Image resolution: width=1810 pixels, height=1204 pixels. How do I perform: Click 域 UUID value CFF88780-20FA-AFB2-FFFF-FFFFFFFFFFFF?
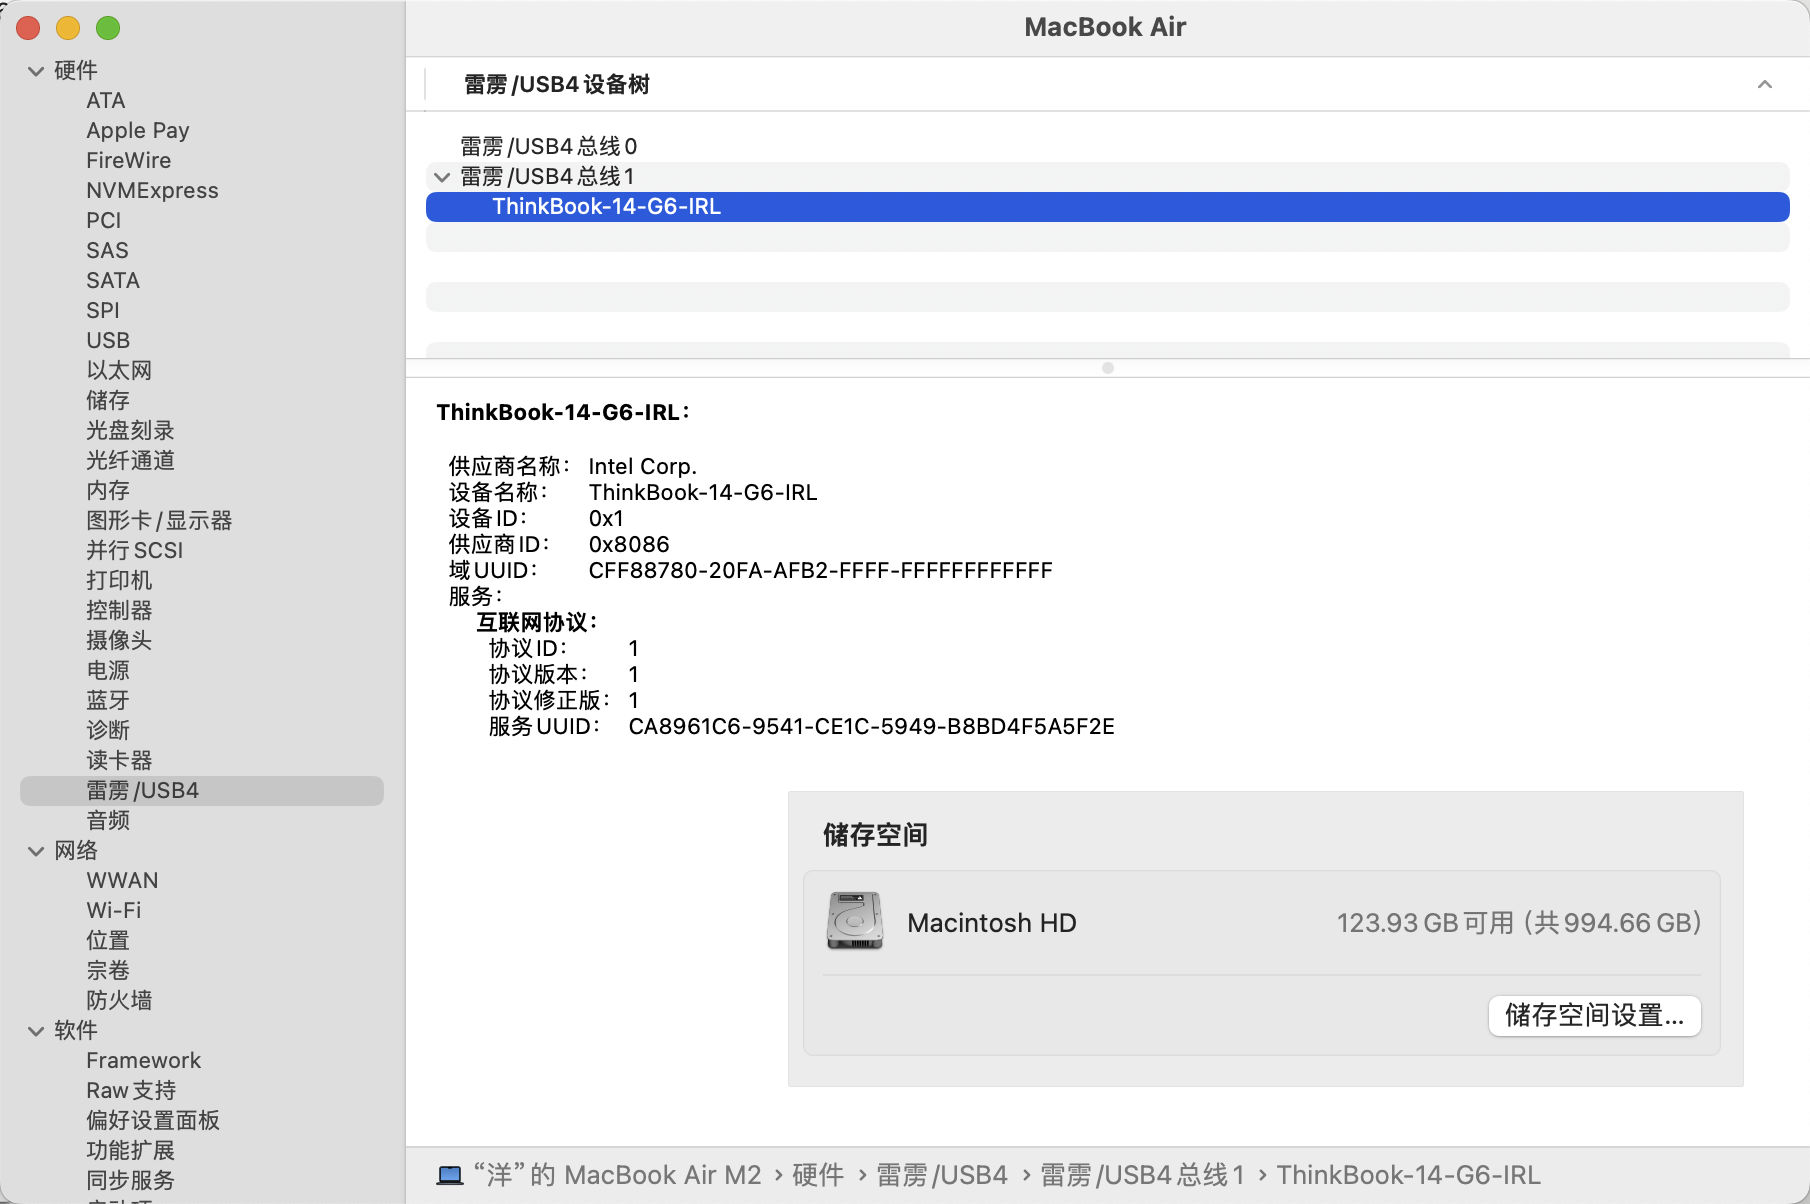820,571
